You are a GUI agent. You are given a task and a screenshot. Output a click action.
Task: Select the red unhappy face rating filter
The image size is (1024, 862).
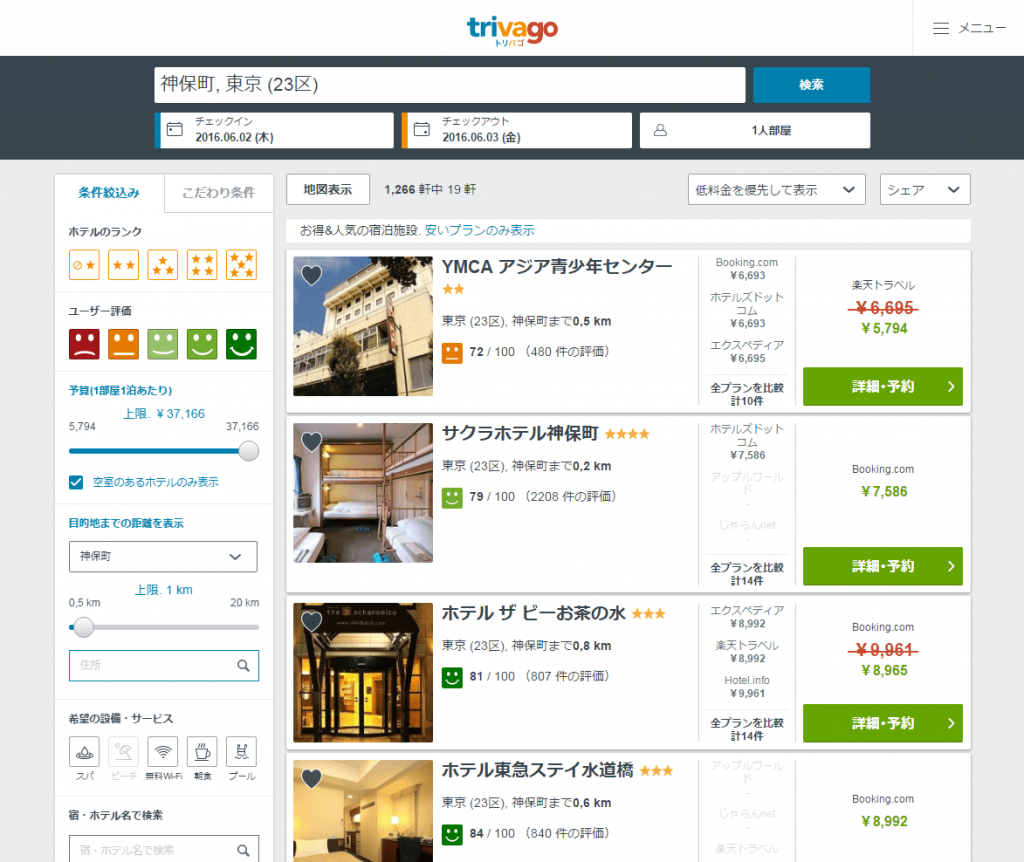pos(84,344)
